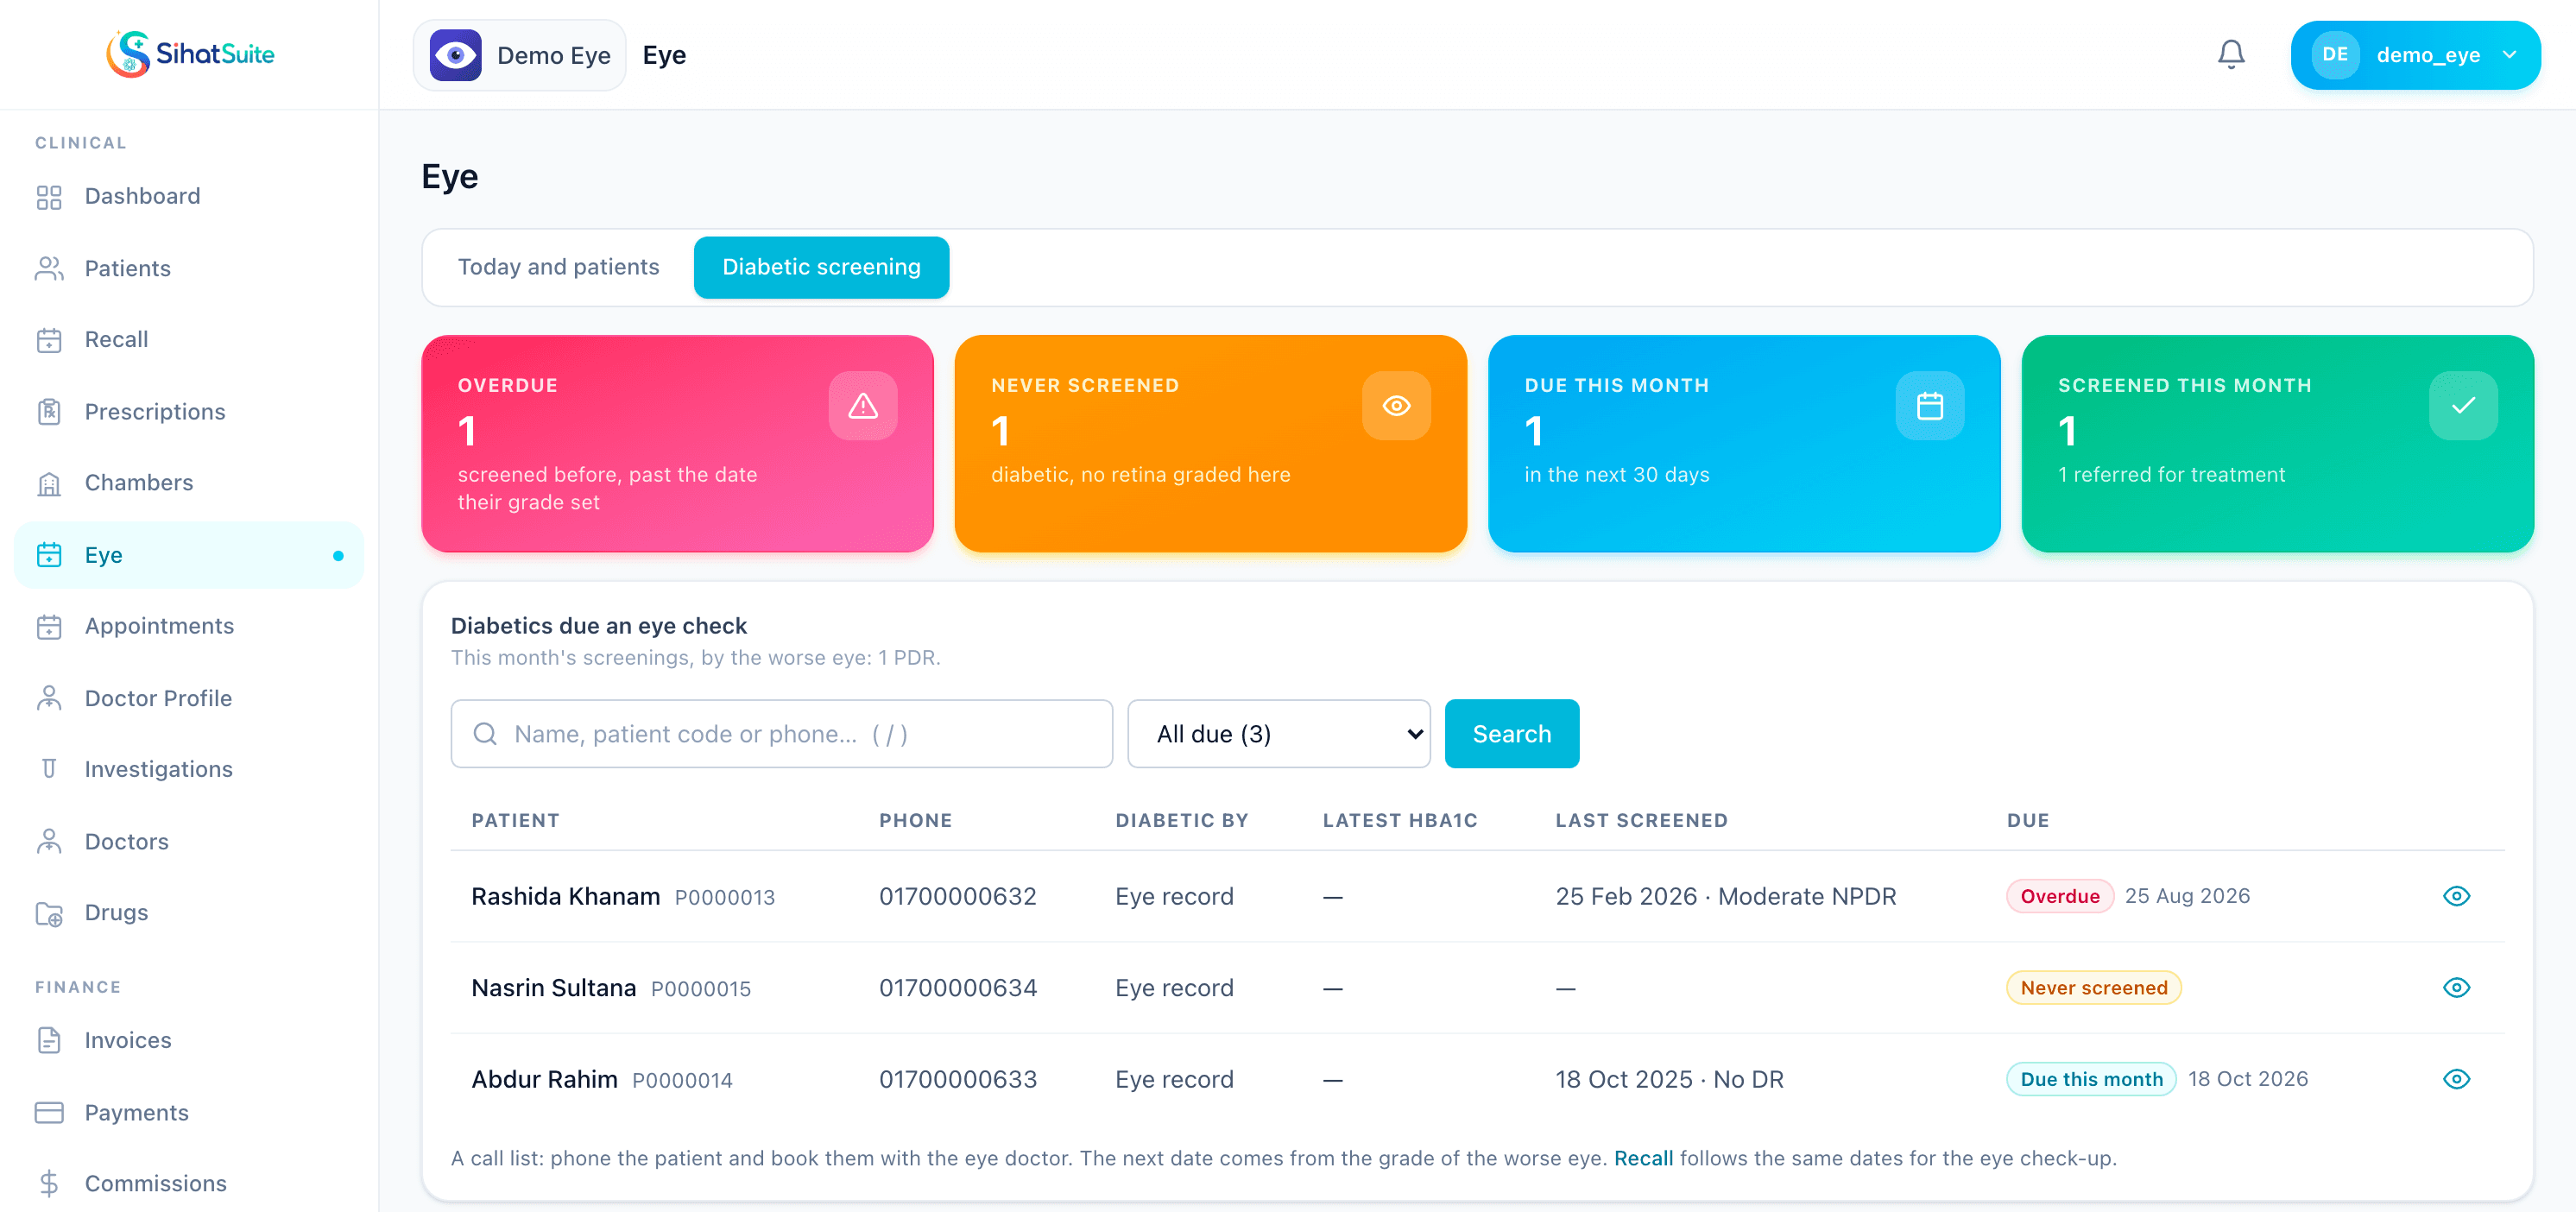Image resolution: width=2576 pixels, height=1212 pixels.
Task: Open Invoices under Finance
Action: tap(189, 1040)
